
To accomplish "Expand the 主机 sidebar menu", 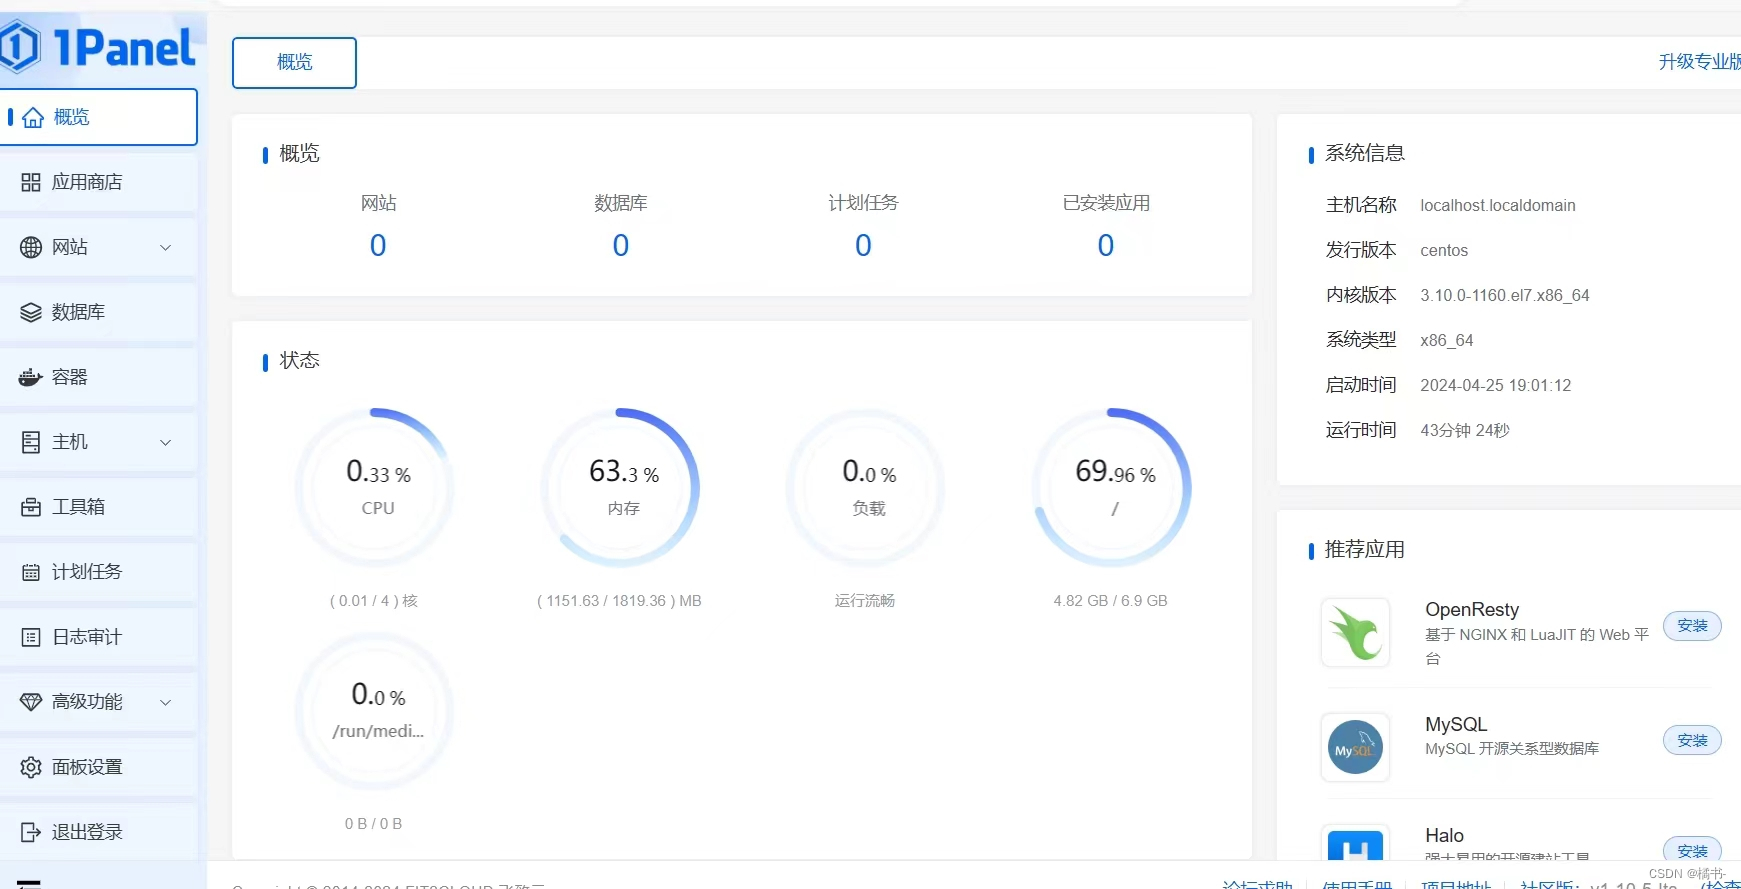I will tap(166, 442).
